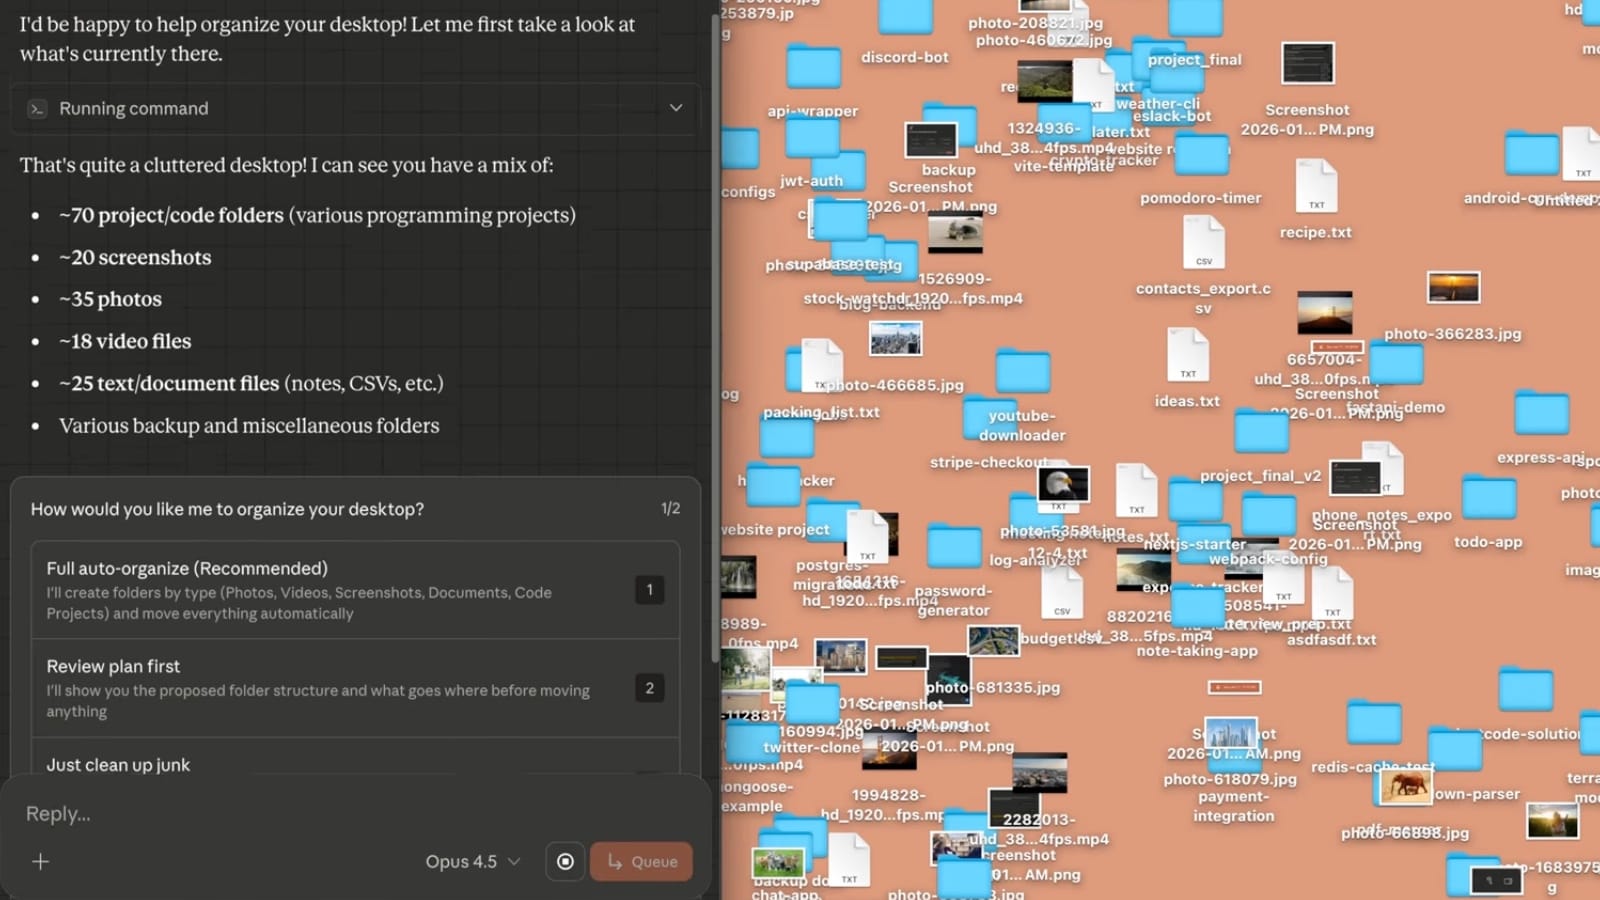Click the stop icon left of Queue button

tap(565, 861)
